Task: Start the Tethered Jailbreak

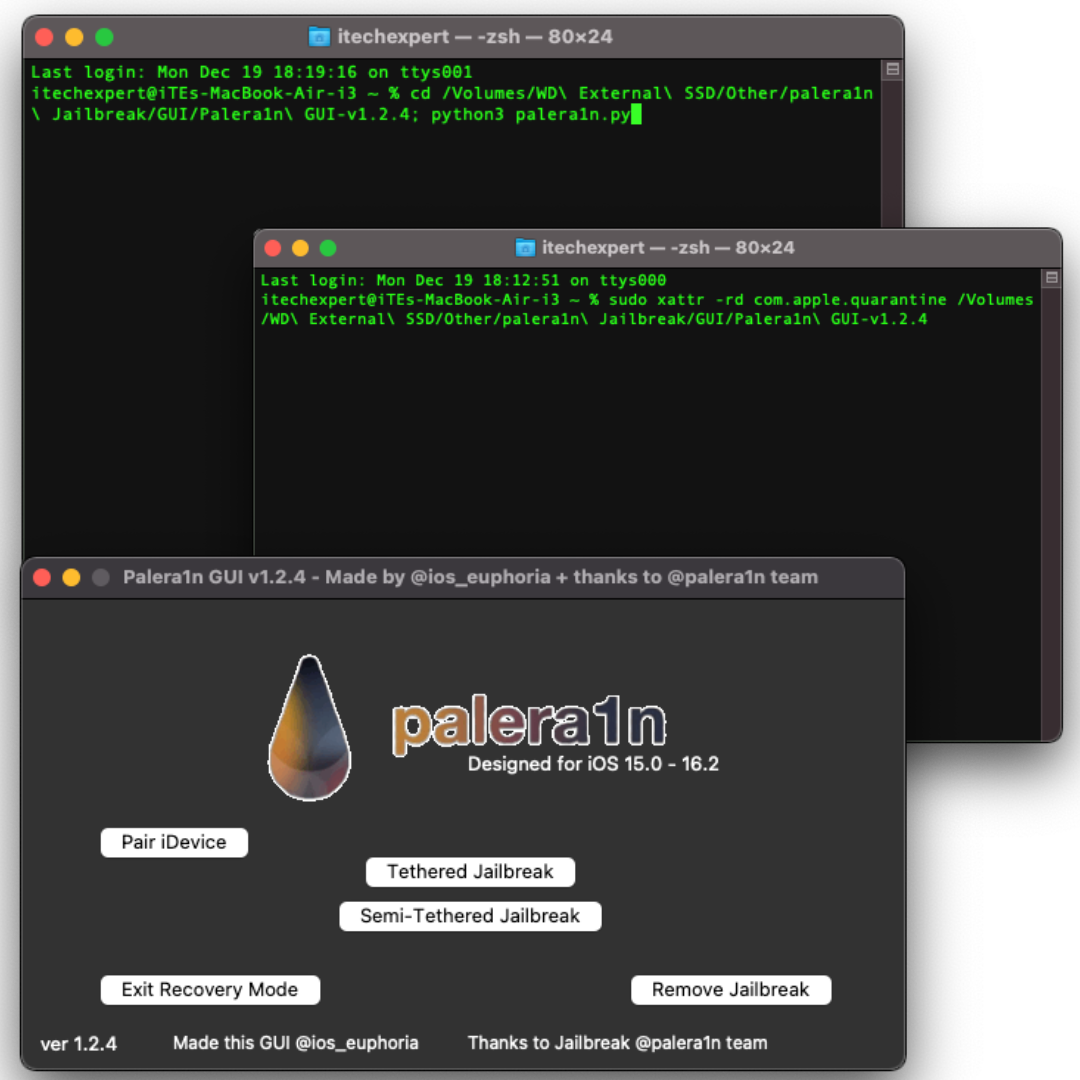Action: coord(470,872)
